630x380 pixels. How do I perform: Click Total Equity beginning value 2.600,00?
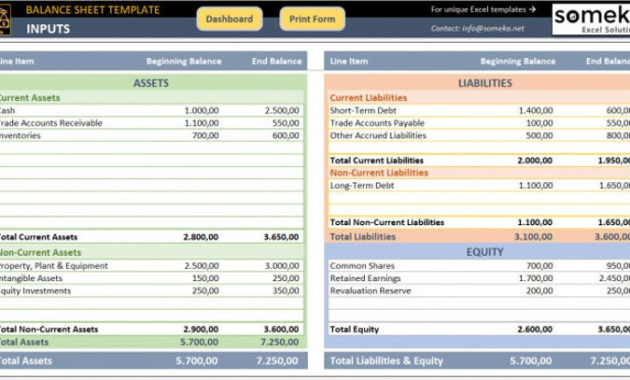(535, 329)
